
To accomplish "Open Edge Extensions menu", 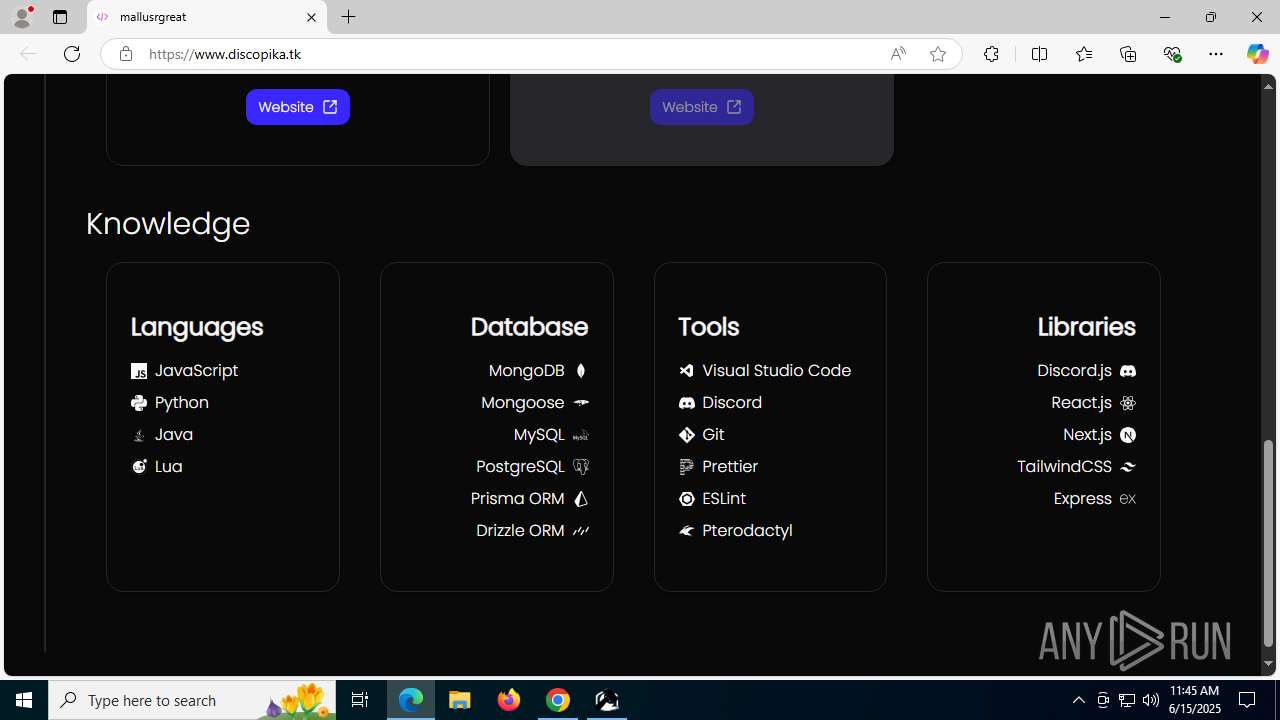I will [x=991, y=54].
